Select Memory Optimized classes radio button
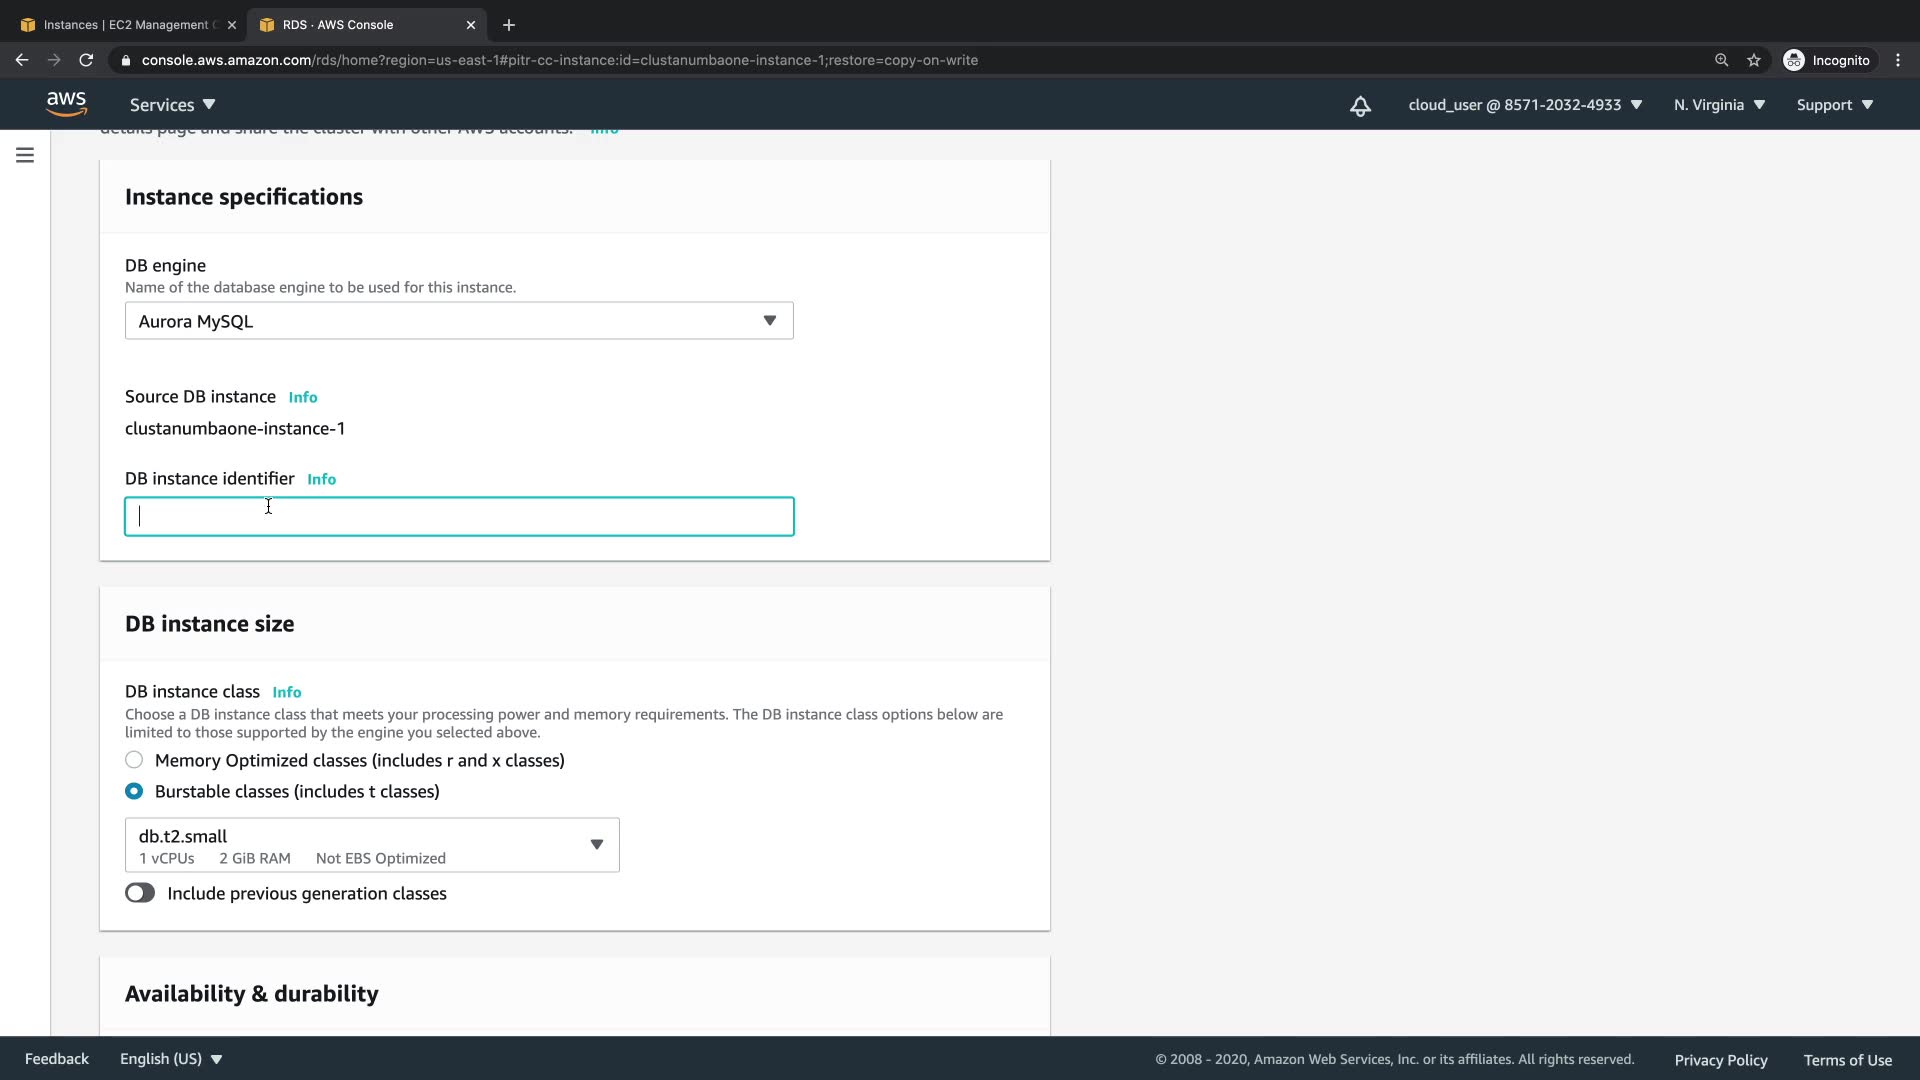1920x1080 pixels. (x=134, y=760)
